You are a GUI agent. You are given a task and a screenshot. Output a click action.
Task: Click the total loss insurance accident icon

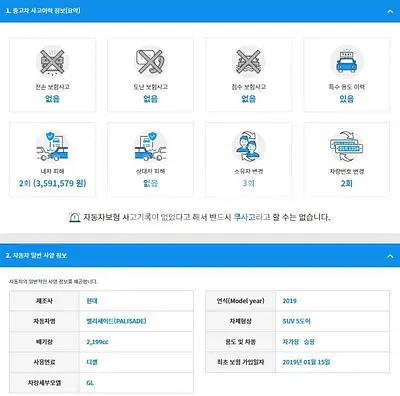[x=52, y=62]
